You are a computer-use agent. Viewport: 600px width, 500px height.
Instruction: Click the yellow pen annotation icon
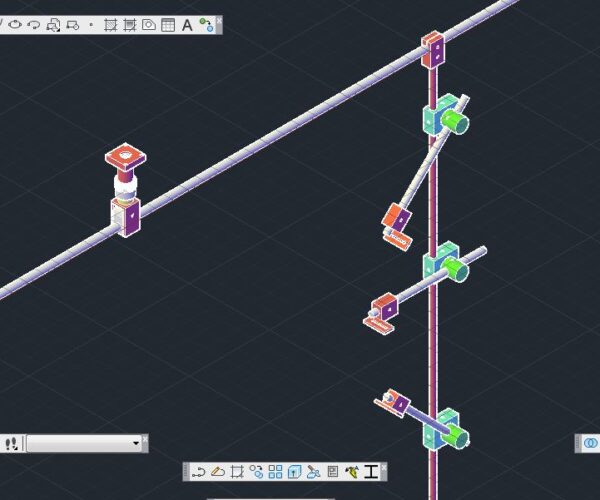point(352,472)
